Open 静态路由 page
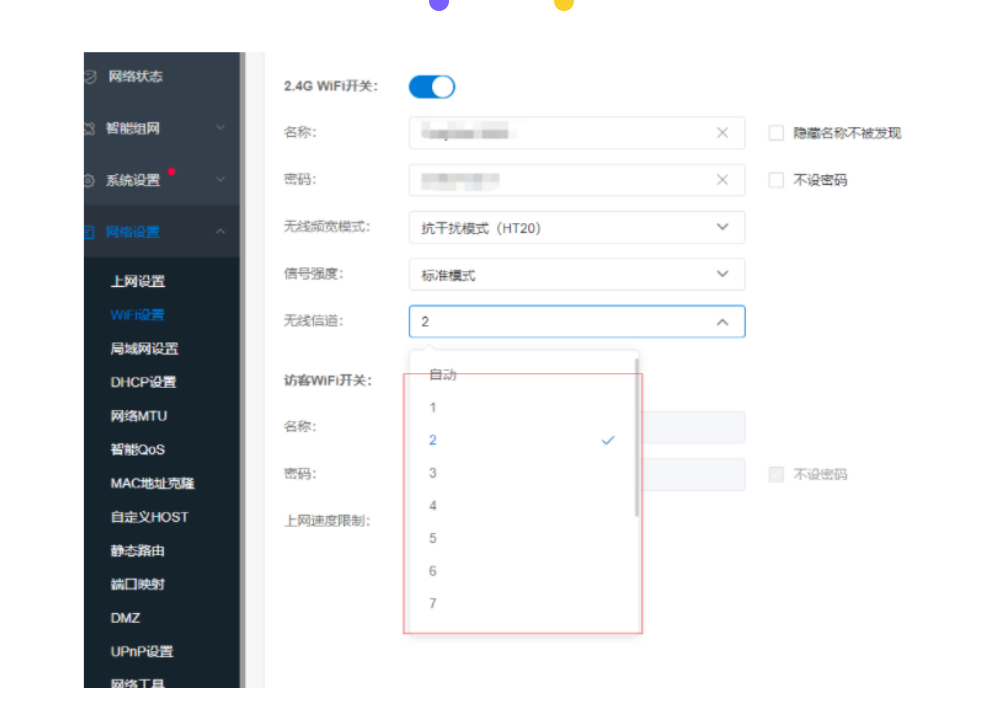Viewport: 1003px width, 719px height. 138,551
